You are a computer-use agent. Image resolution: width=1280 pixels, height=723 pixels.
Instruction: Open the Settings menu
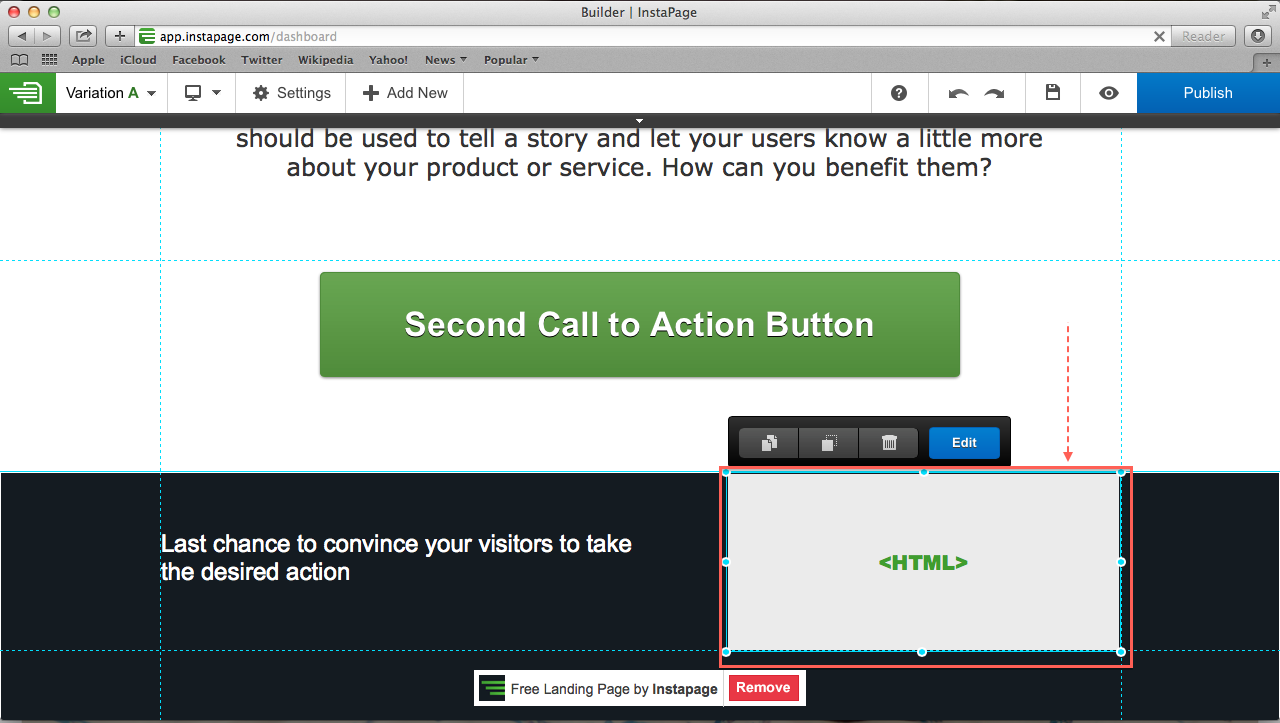pos(291,93)
